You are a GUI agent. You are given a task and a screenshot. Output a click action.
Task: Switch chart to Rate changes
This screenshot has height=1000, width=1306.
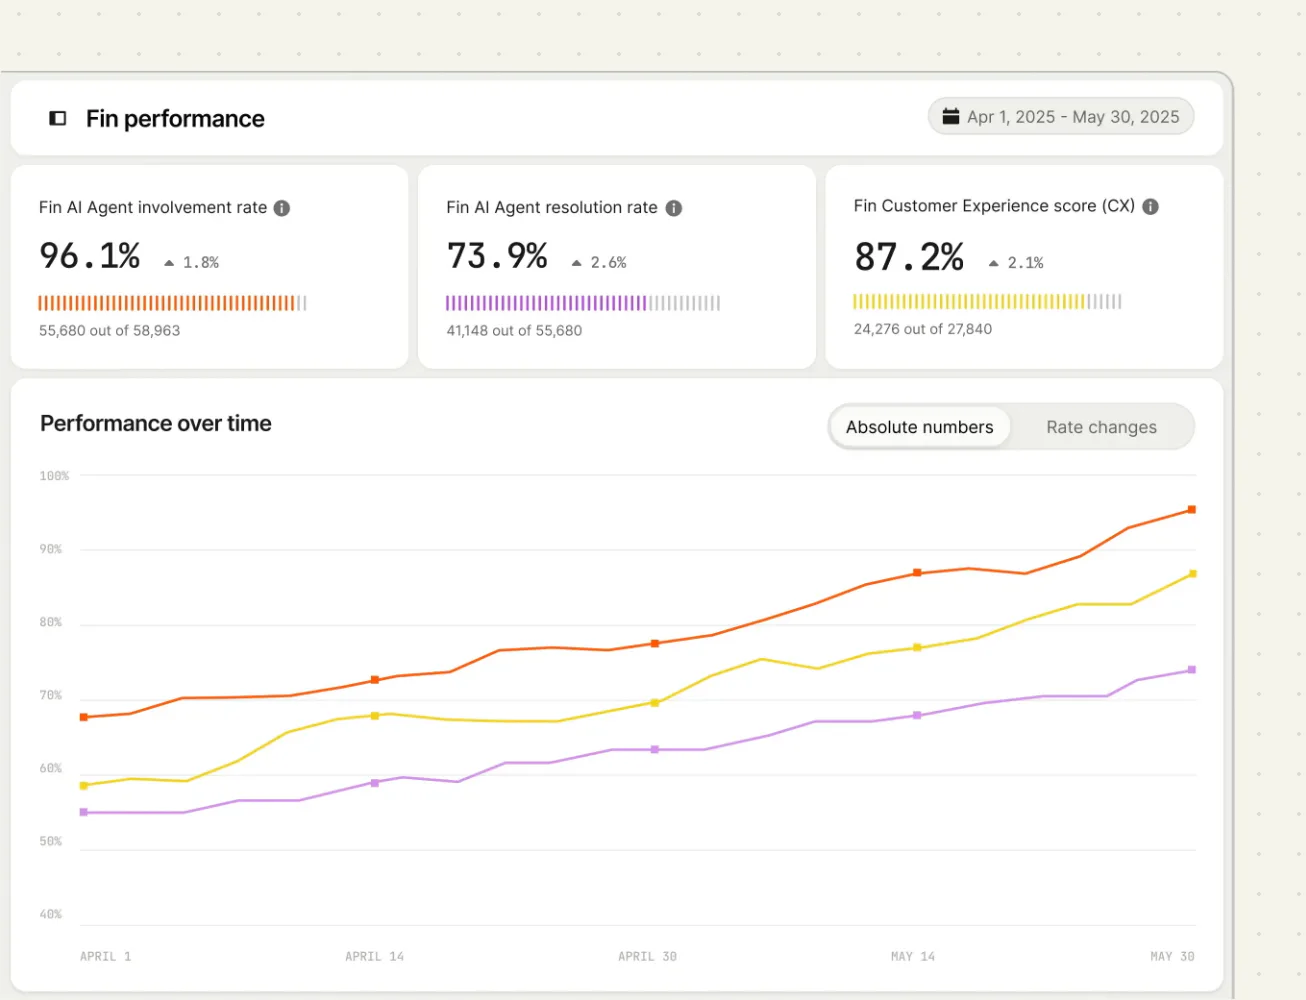[x=1101, y=427]
